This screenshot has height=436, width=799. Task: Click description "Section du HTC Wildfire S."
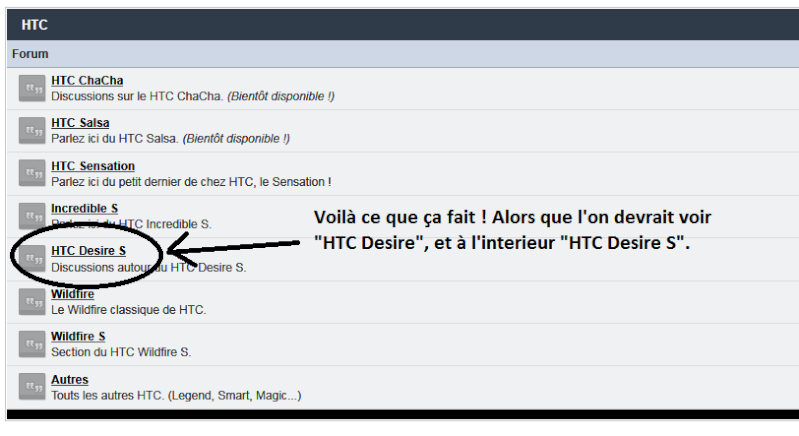pyautogui.click(x=121, y=352)
